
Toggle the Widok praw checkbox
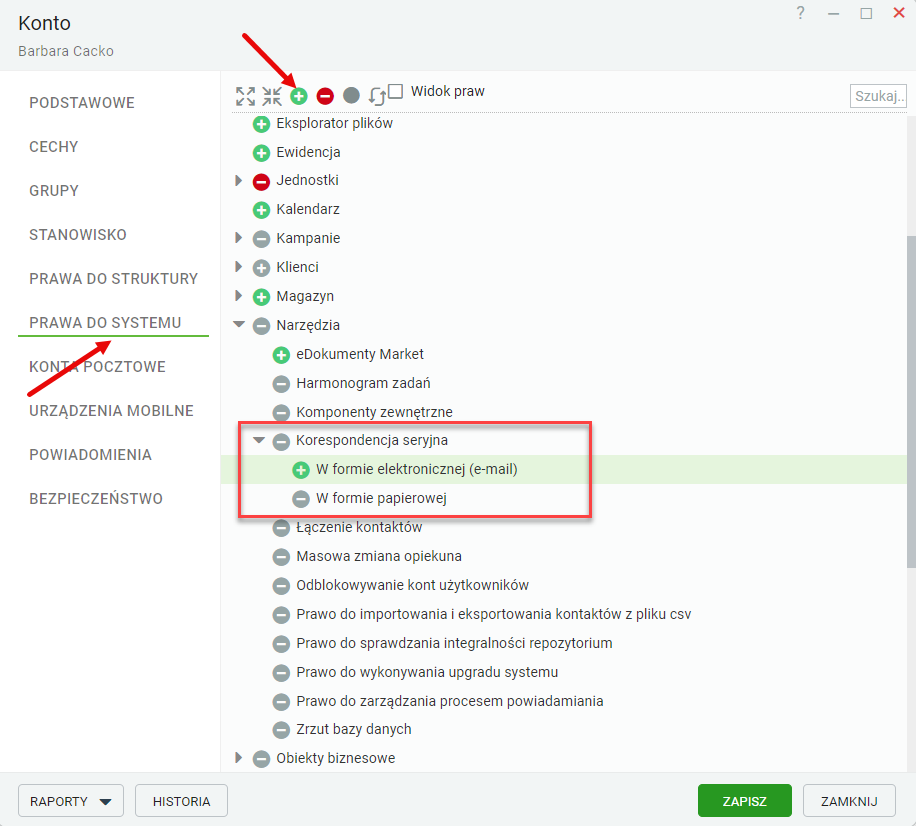(x=395, y=91)
